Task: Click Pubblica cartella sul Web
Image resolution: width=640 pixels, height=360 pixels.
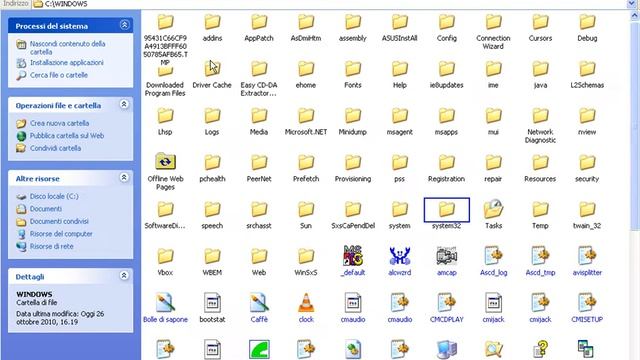Action: coord(67,136)
